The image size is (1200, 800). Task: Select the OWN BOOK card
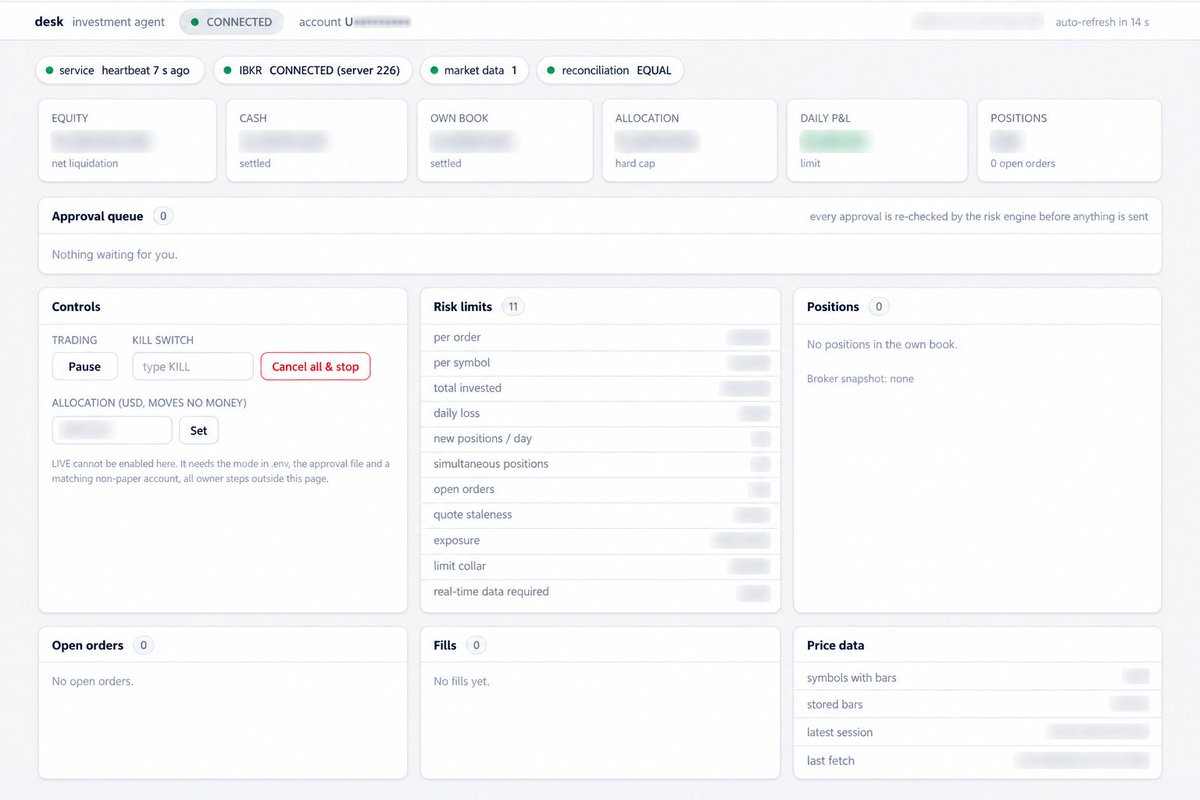point(505,140)
